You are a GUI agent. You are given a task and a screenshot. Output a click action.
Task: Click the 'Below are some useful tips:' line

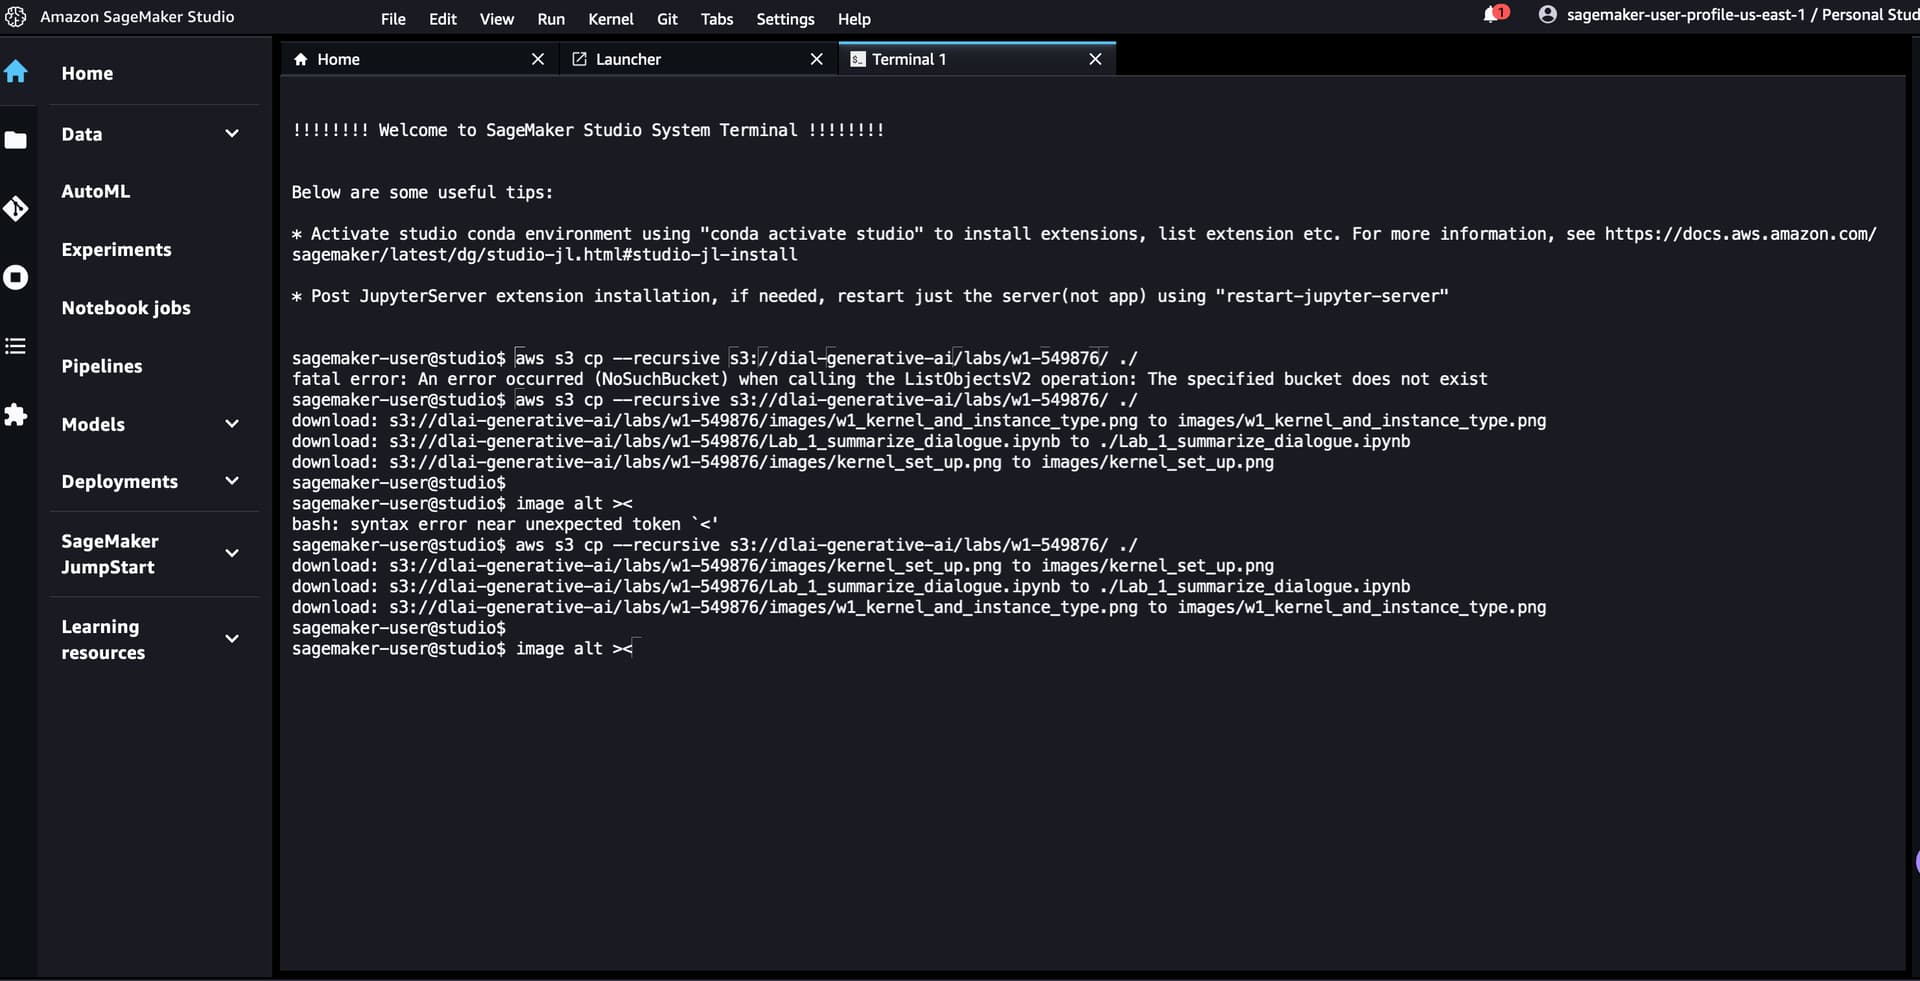tap(422, 192)
